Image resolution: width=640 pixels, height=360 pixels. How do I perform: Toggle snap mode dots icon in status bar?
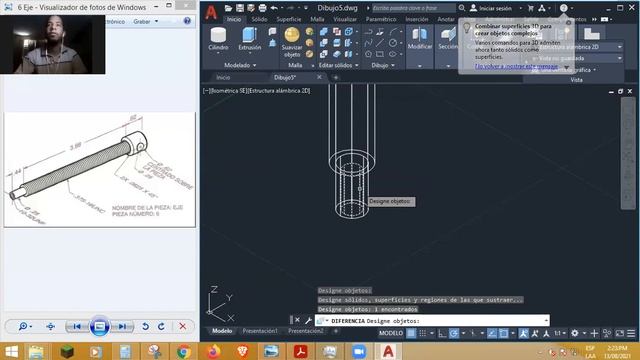(423, 333)
